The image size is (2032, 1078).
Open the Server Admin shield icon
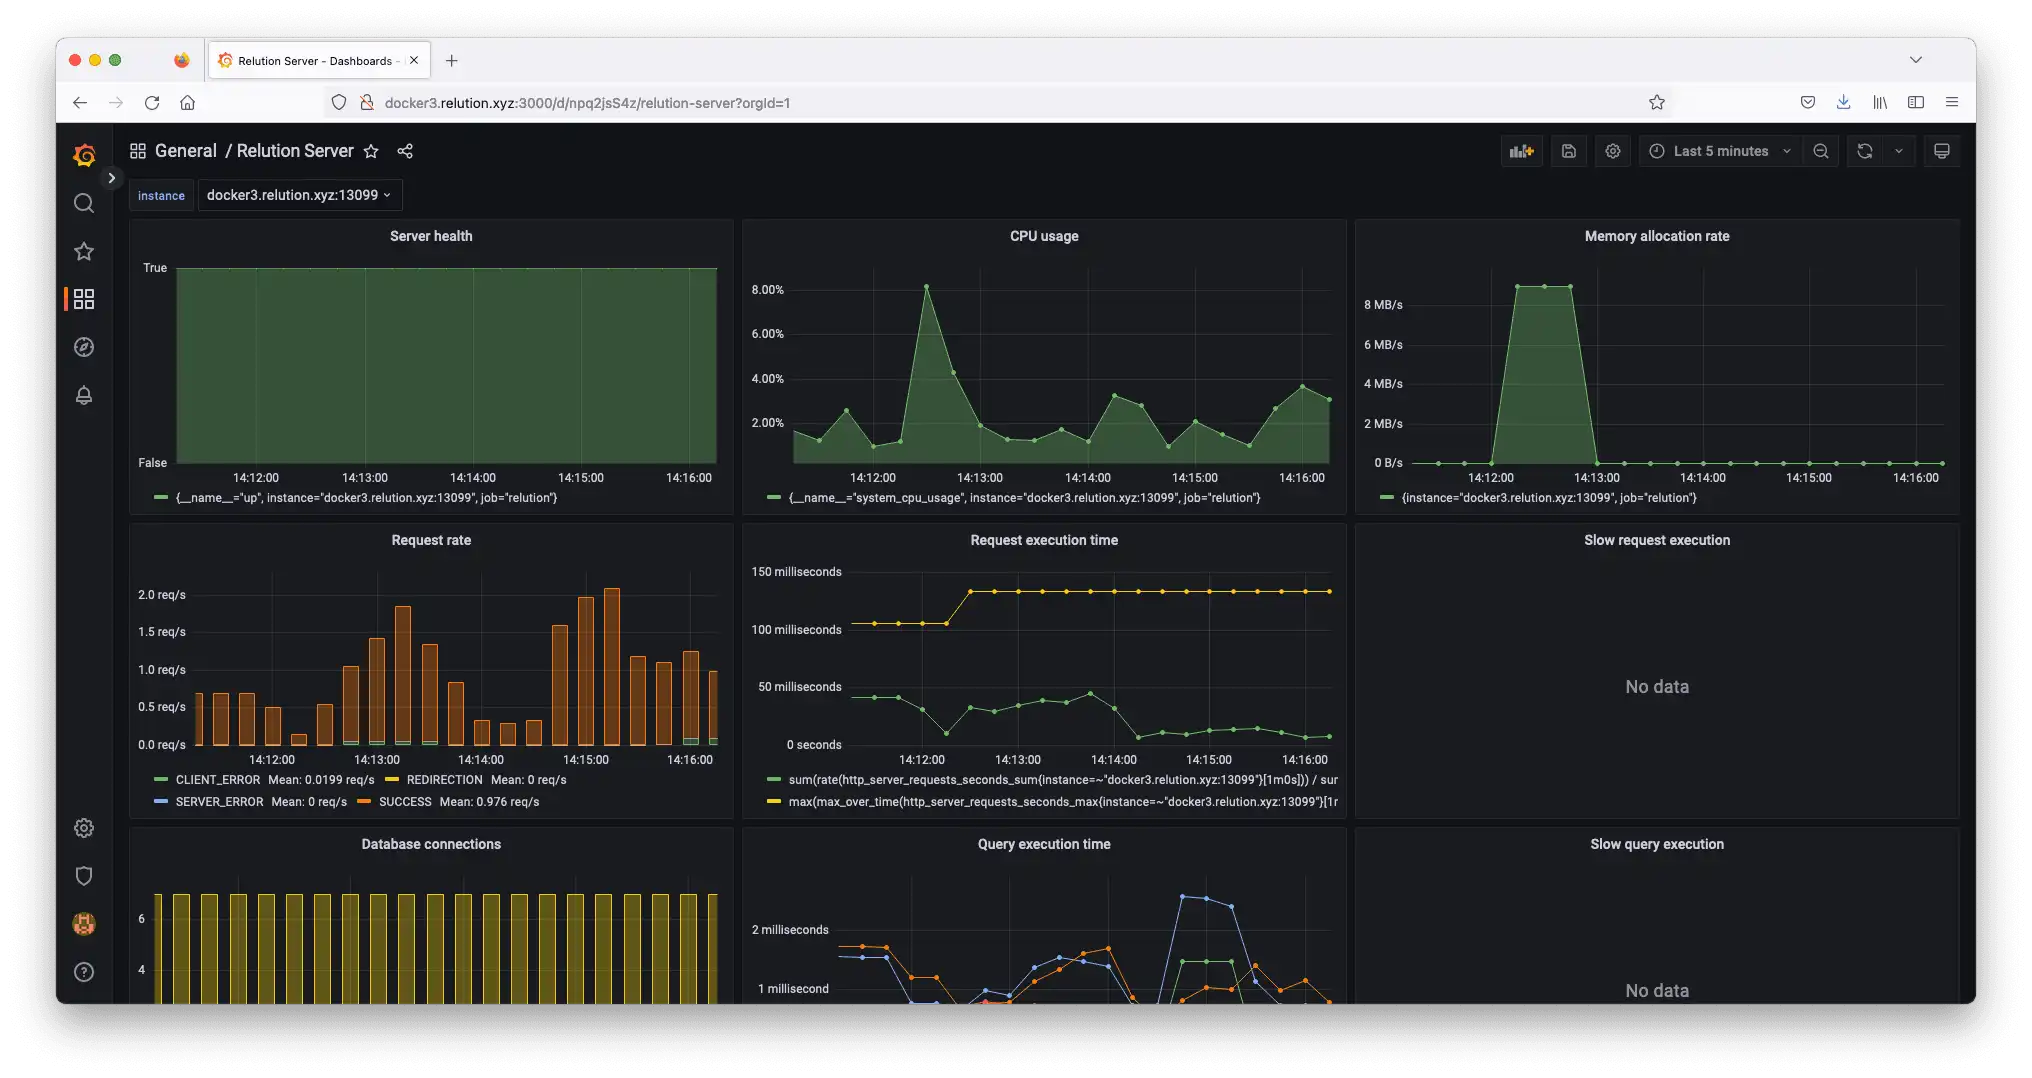[84, 876]
